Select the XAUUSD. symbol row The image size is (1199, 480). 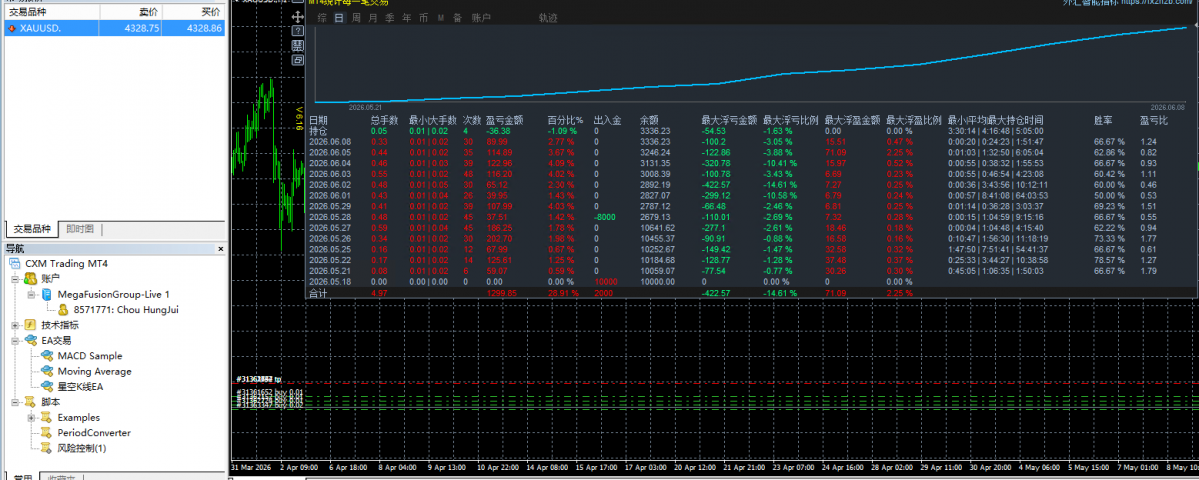tap(115, 28)
